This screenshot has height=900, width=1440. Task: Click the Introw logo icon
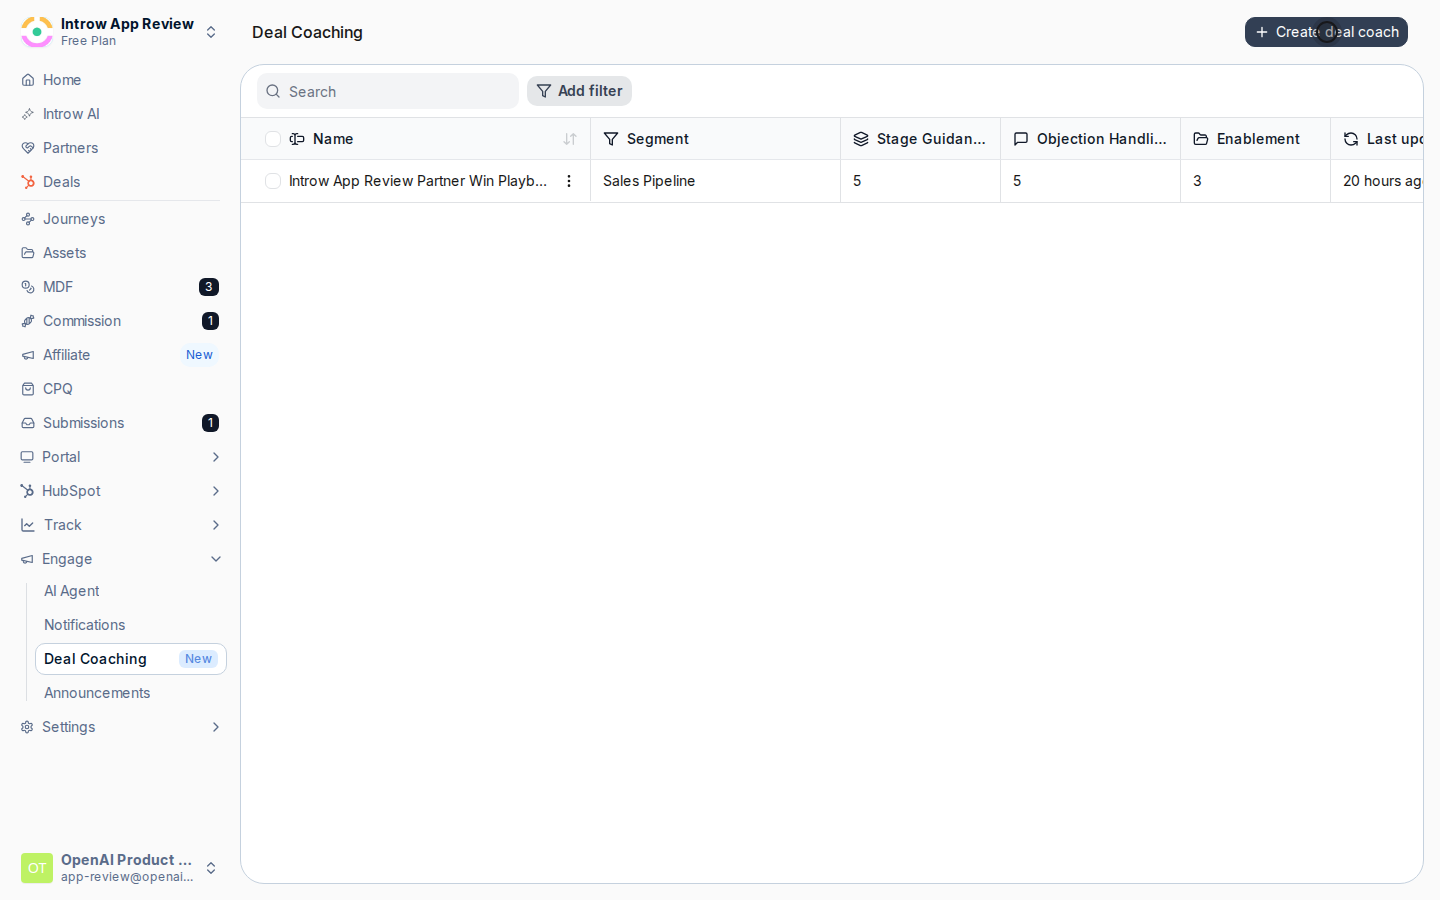(x=37, y=32)
